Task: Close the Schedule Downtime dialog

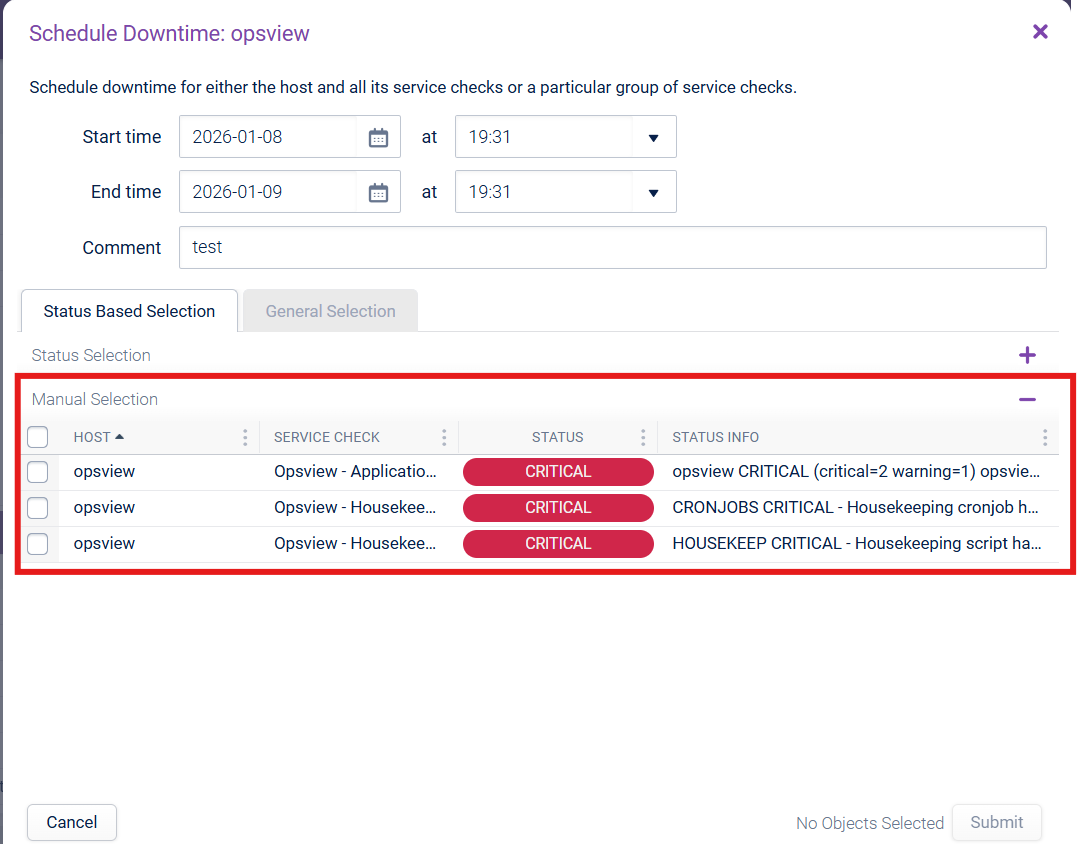Action: 1040,32
